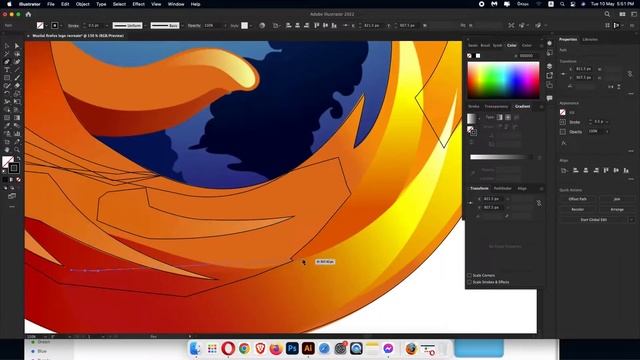The width and height of the screenshot is (640, 360).
Task: Expand Start Global Edit options arrow
Action: click(x=631, y=220)
